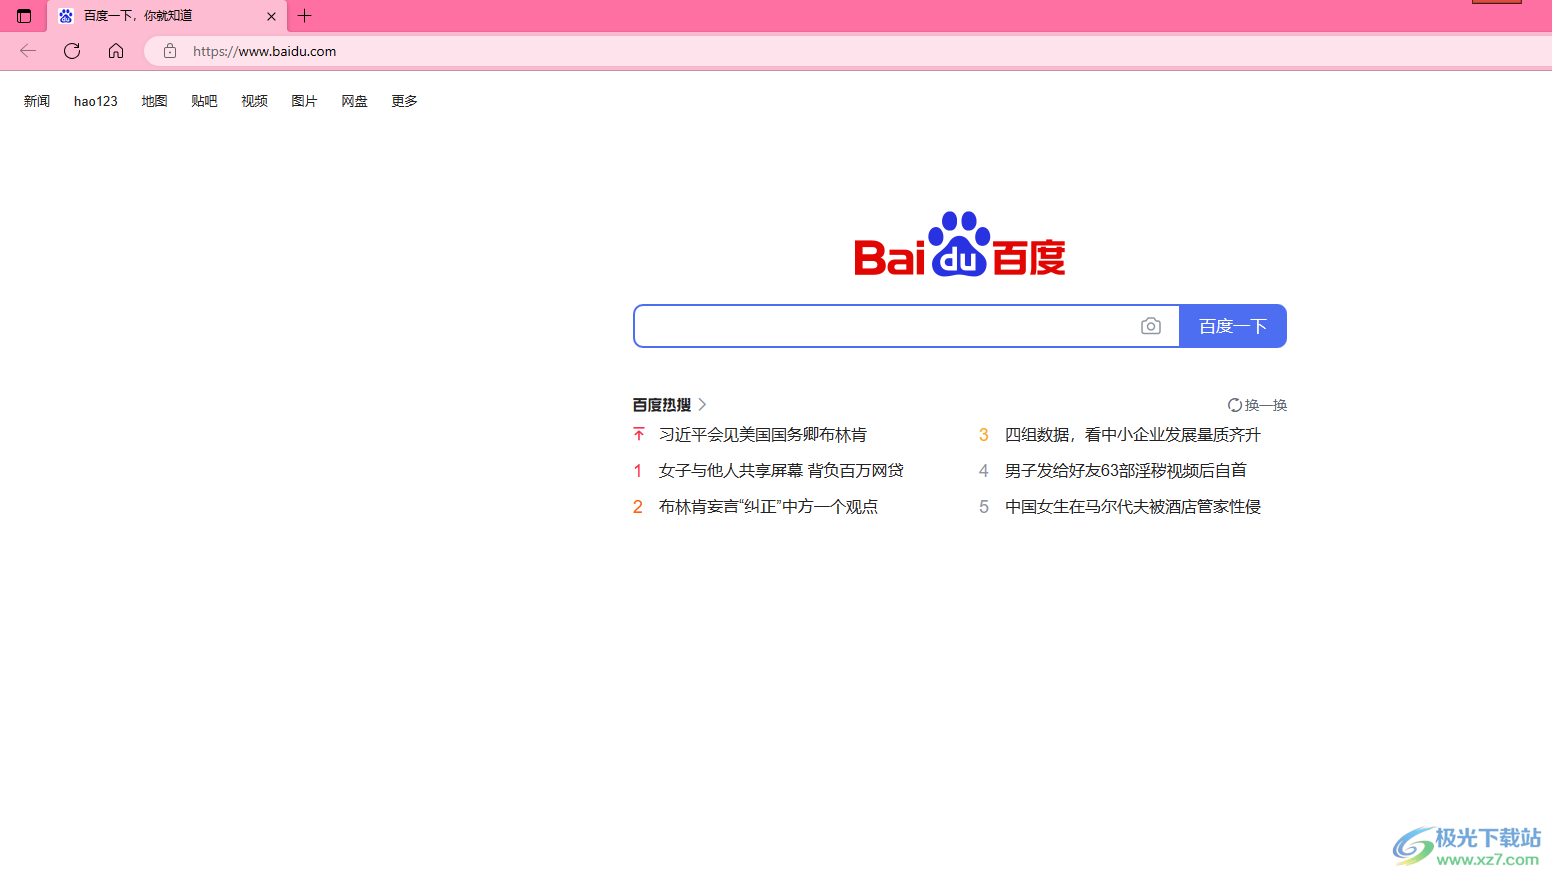Open a new browser tab

tap(305, 16)
